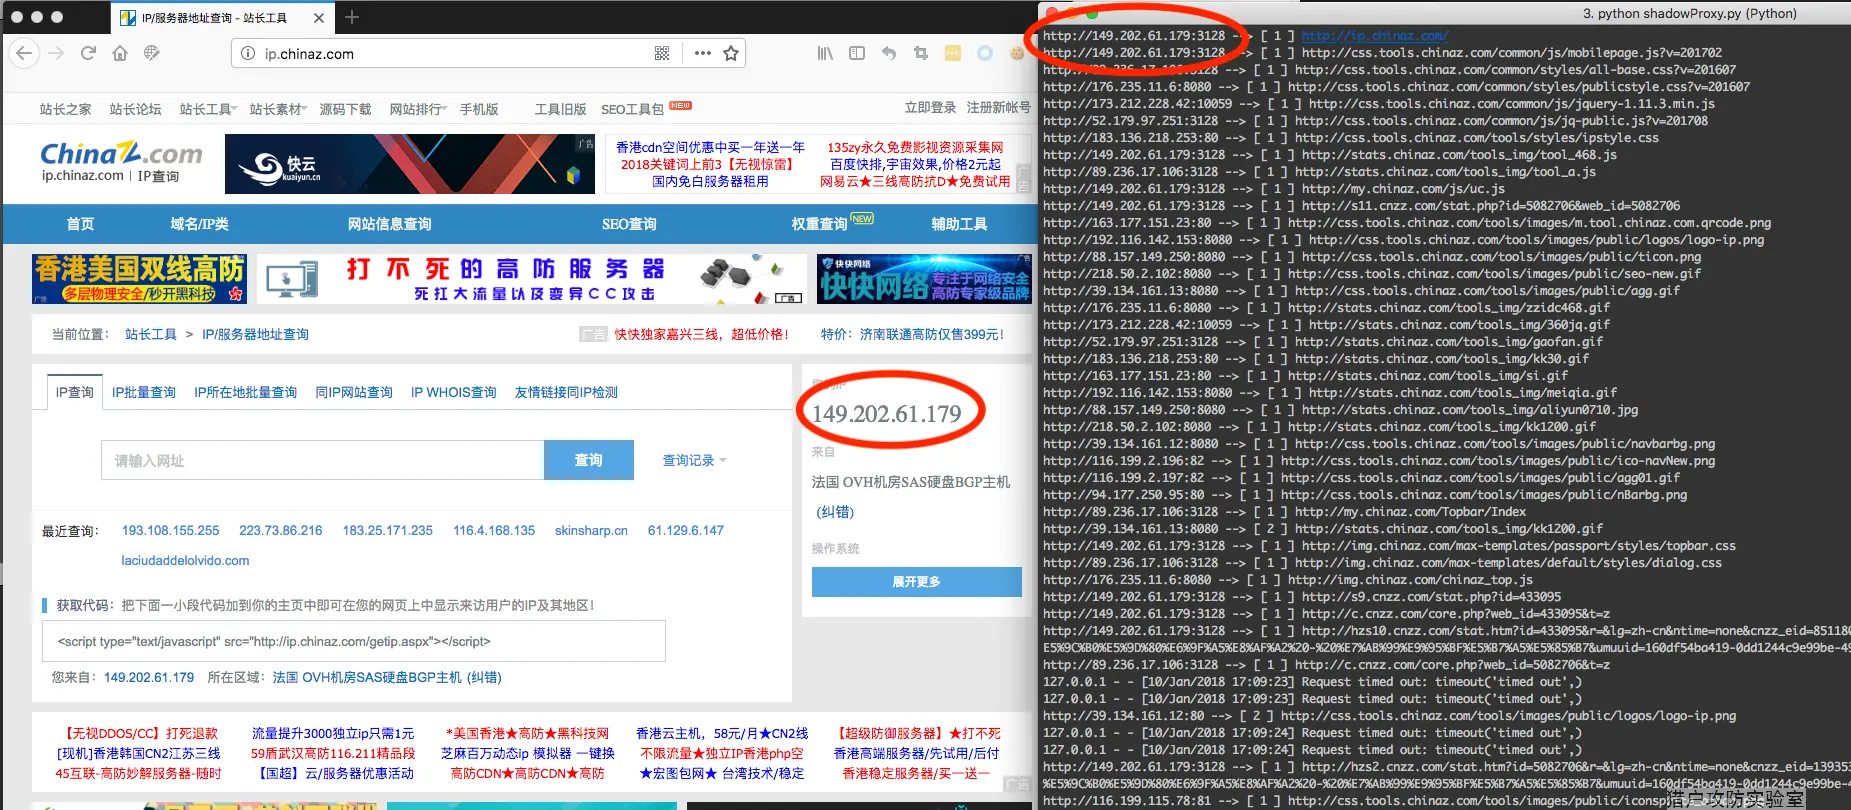Click the ChinaZ.com site logo
The image size is (1851, 810).
[121, 154]
